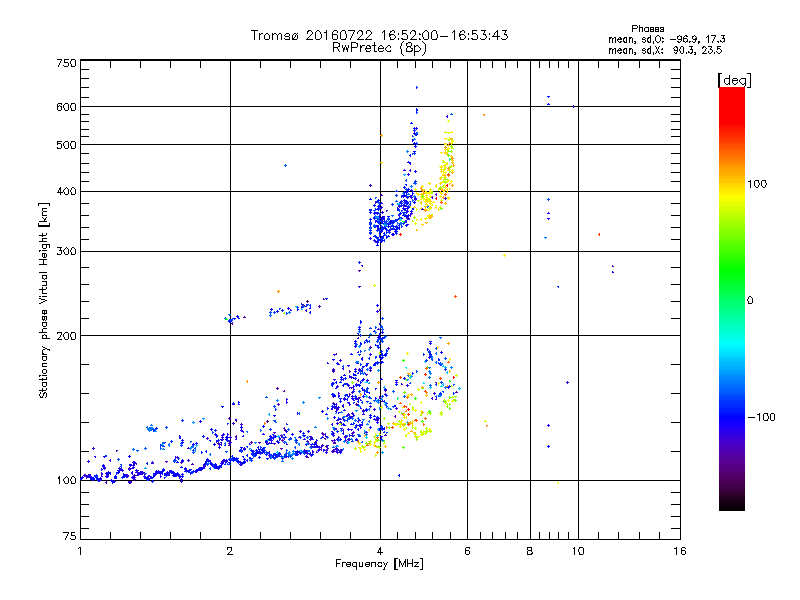The width and height of the screenshot is (800, 600).
Task: Click the y-axis tick label '75'
Action: (69, 536)
